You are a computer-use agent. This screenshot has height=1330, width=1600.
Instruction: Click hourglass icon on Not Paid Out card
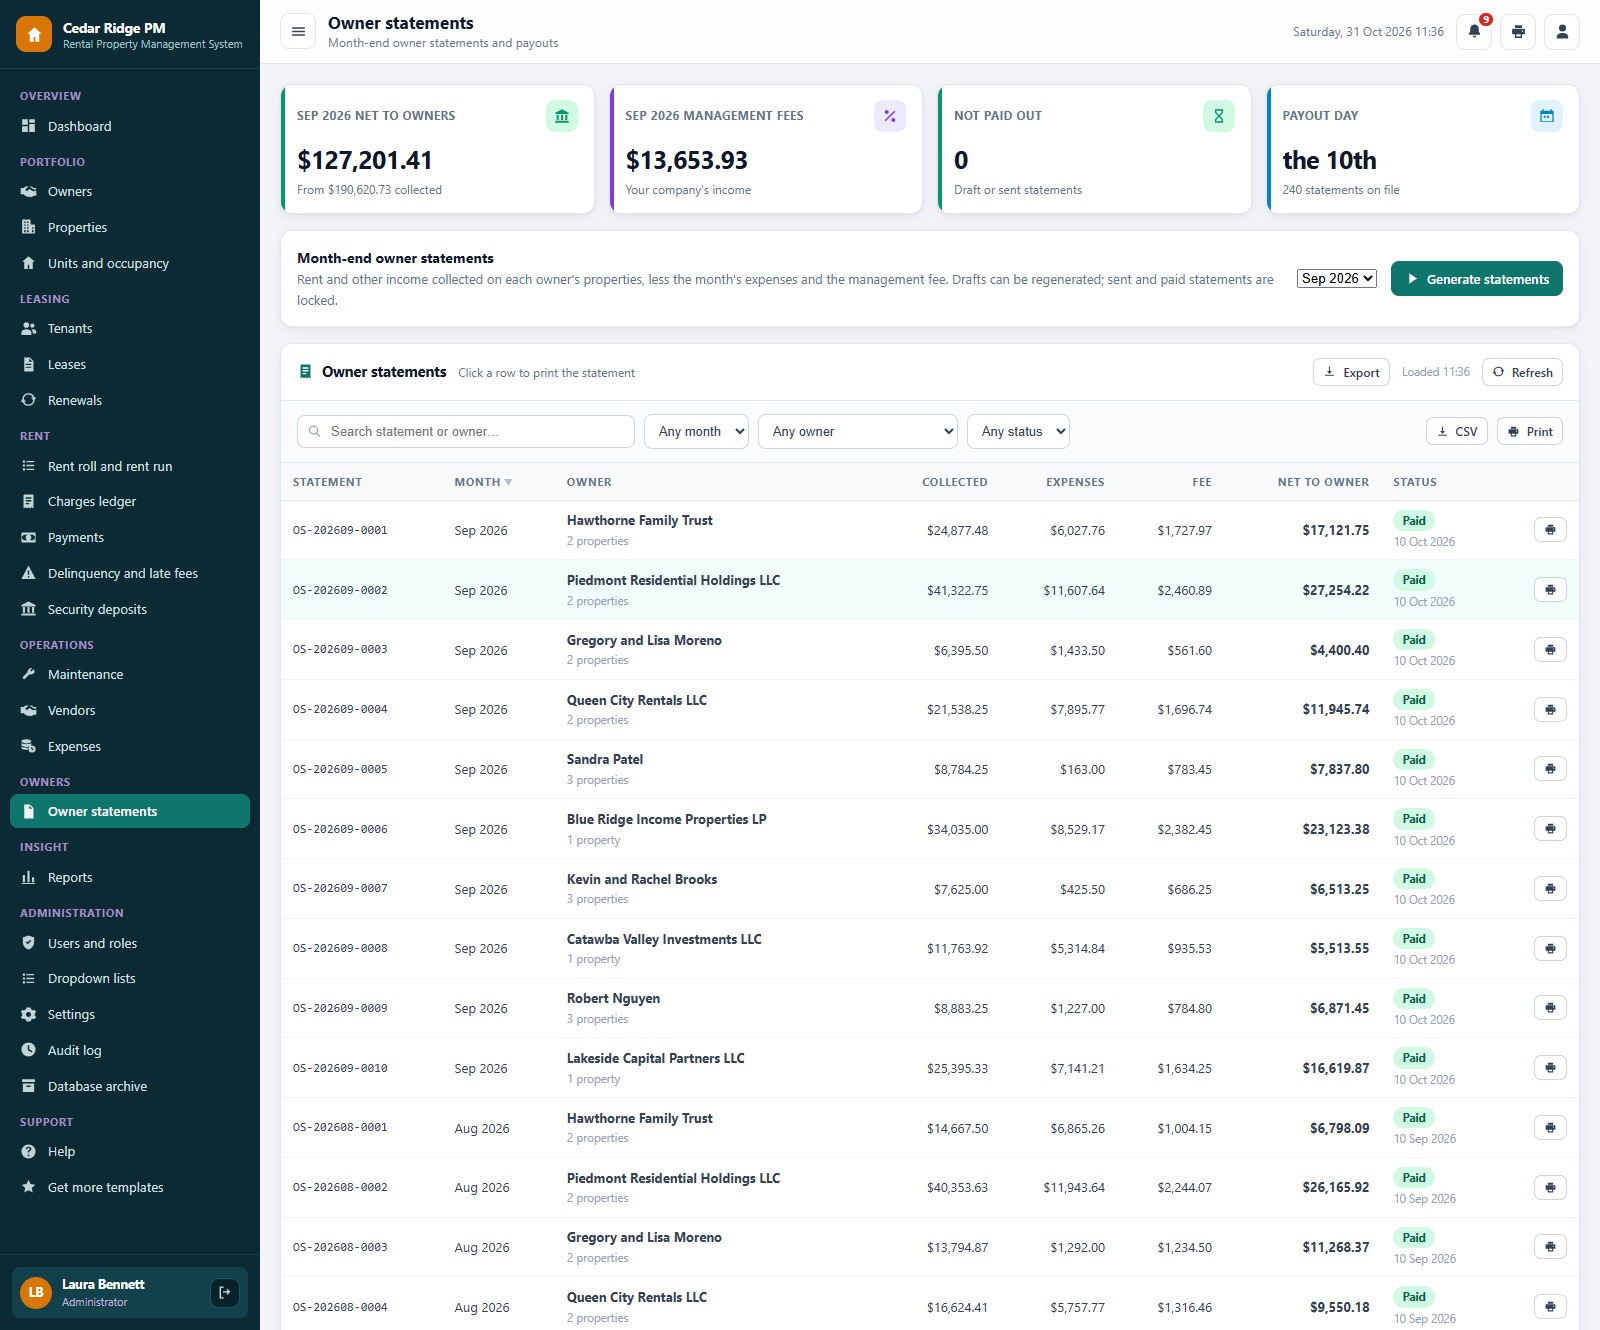pos(1219,116)
